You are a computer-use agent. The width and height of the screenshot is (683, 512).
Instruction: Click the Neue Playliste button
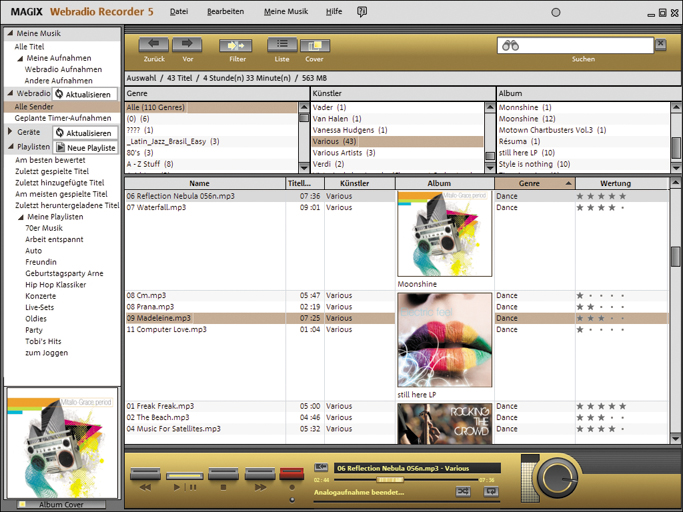[86, 148]
